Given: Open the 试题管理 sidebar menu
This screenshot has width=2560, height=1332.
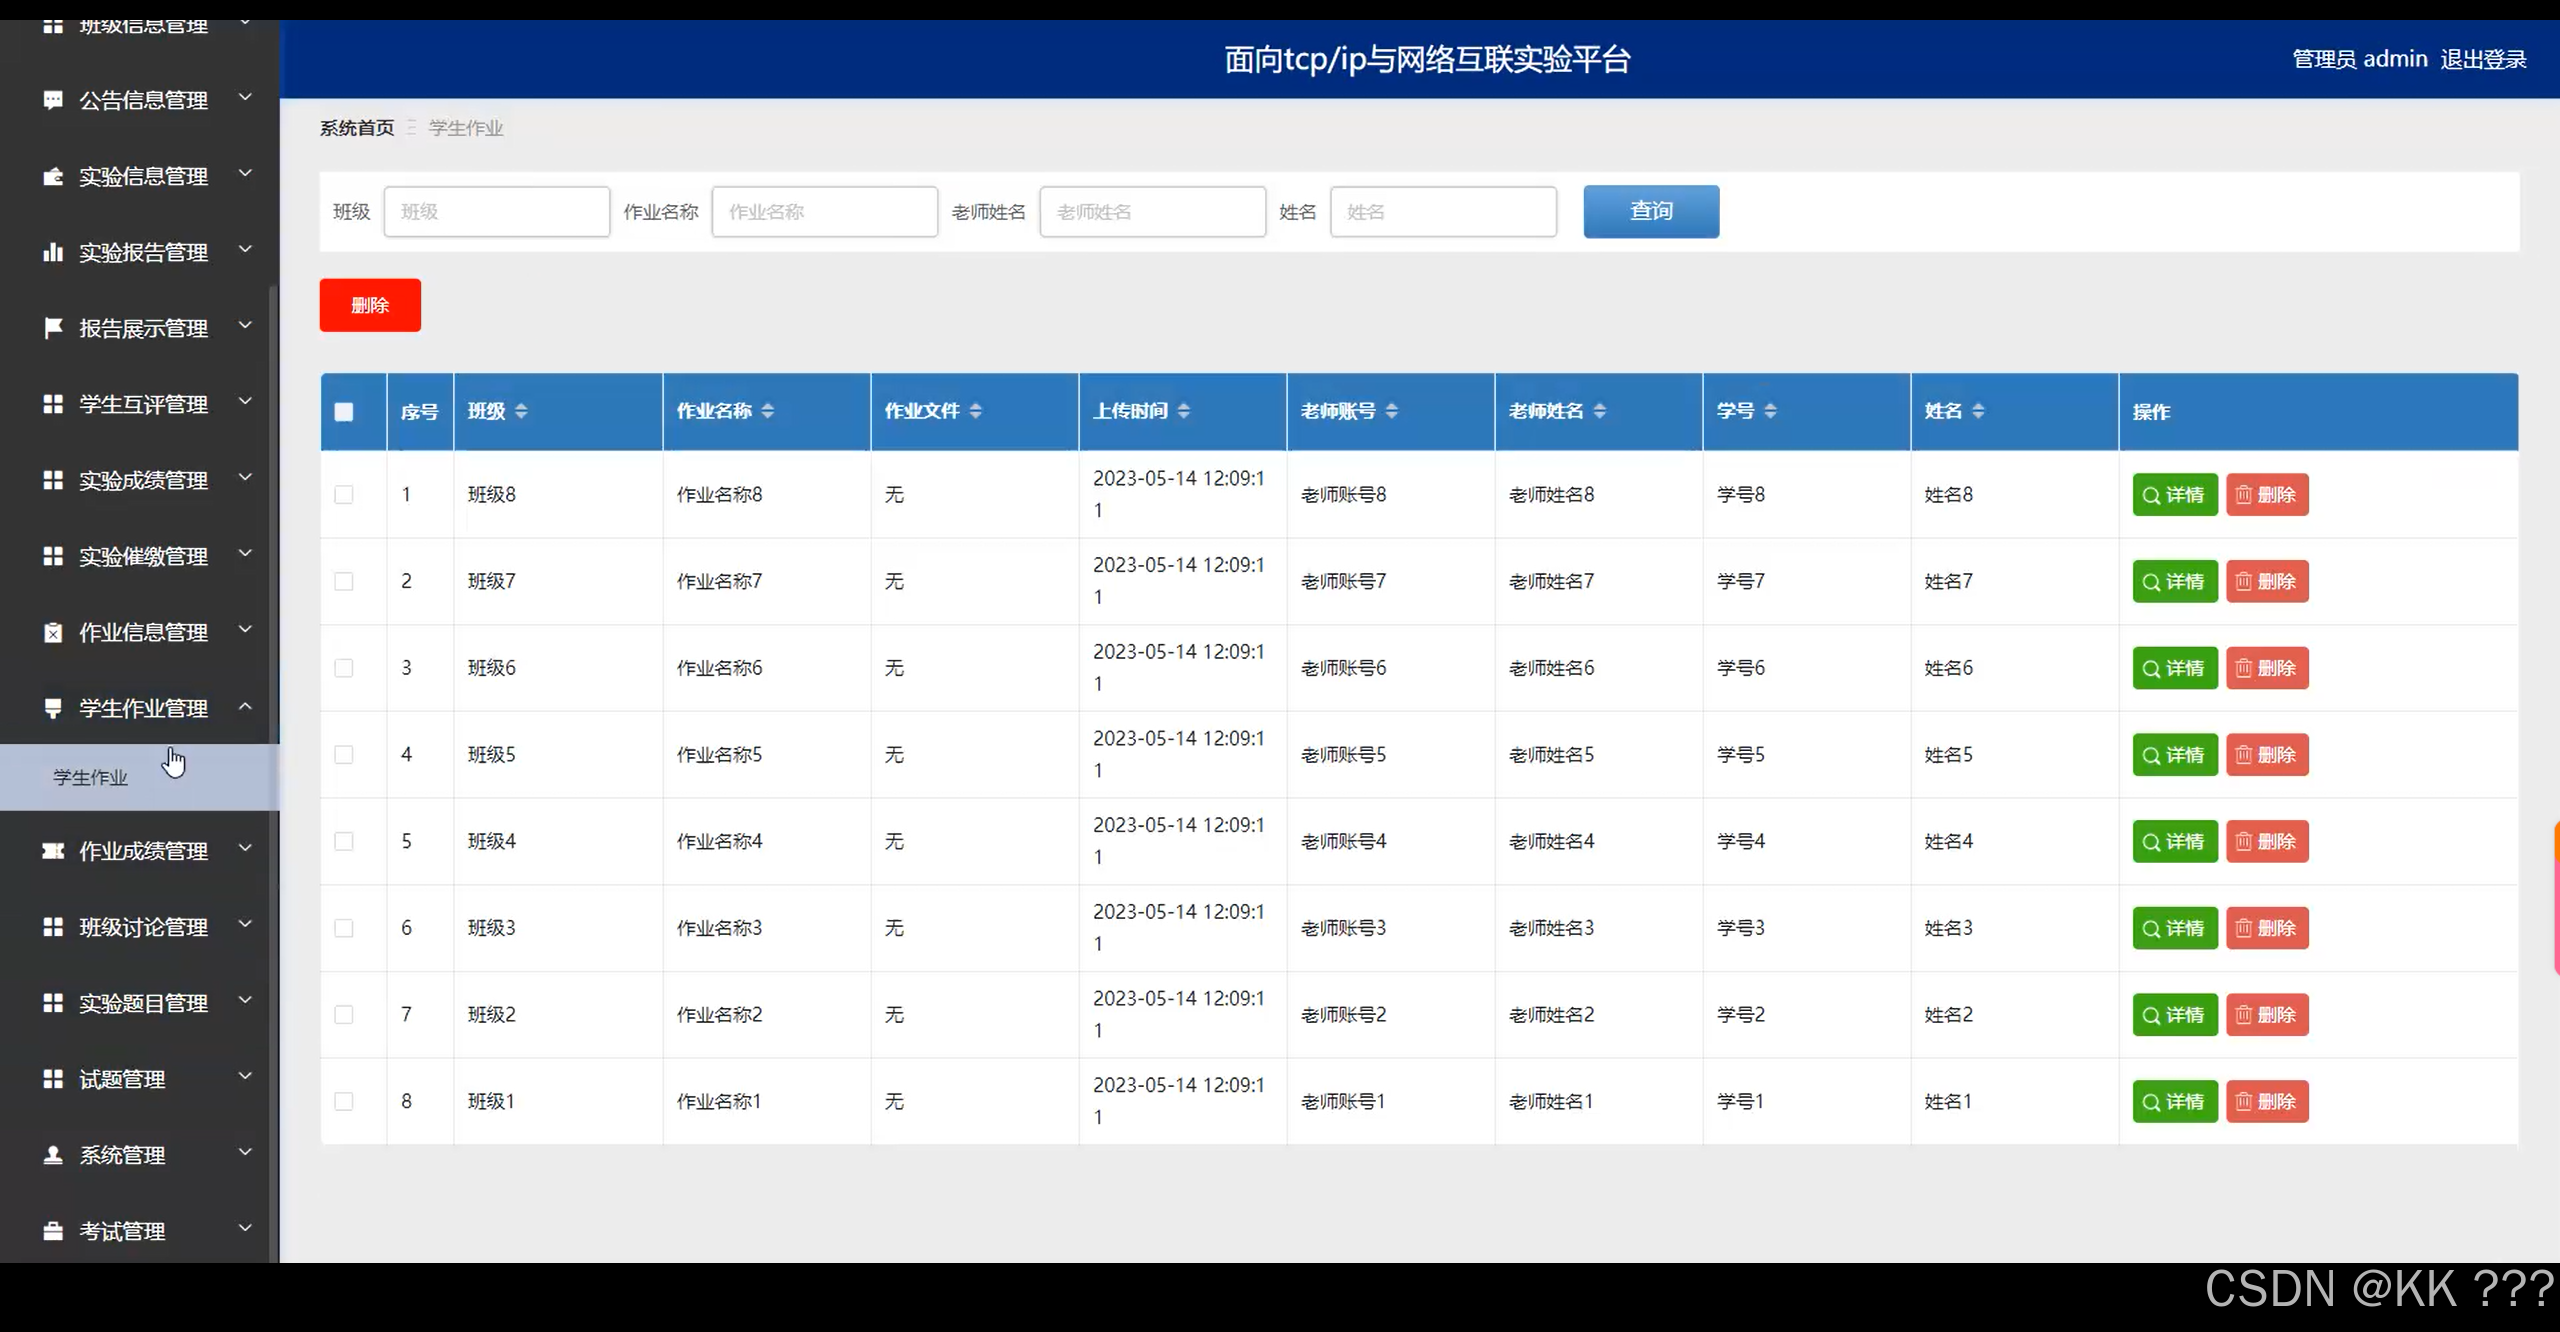Looking at the screenshot, I should [x=122, y=1079].
